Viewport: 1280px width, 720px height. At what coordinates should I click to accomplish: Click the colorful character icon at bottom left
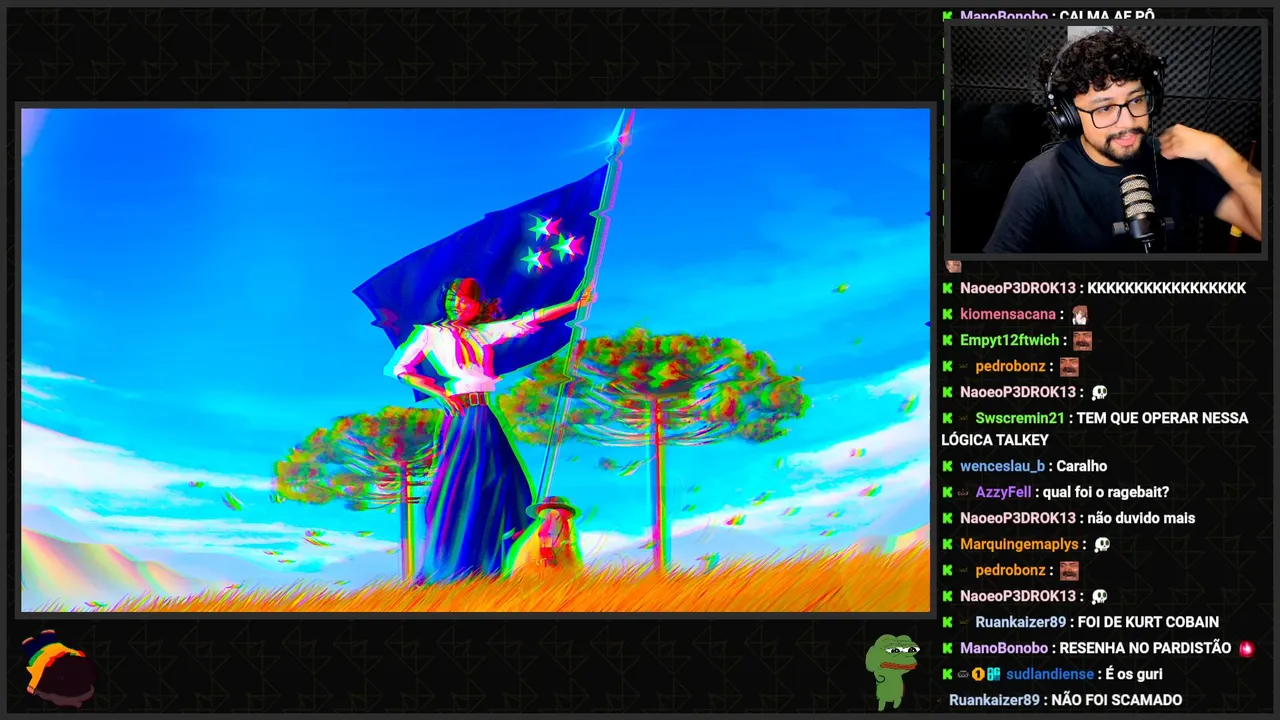58,667
